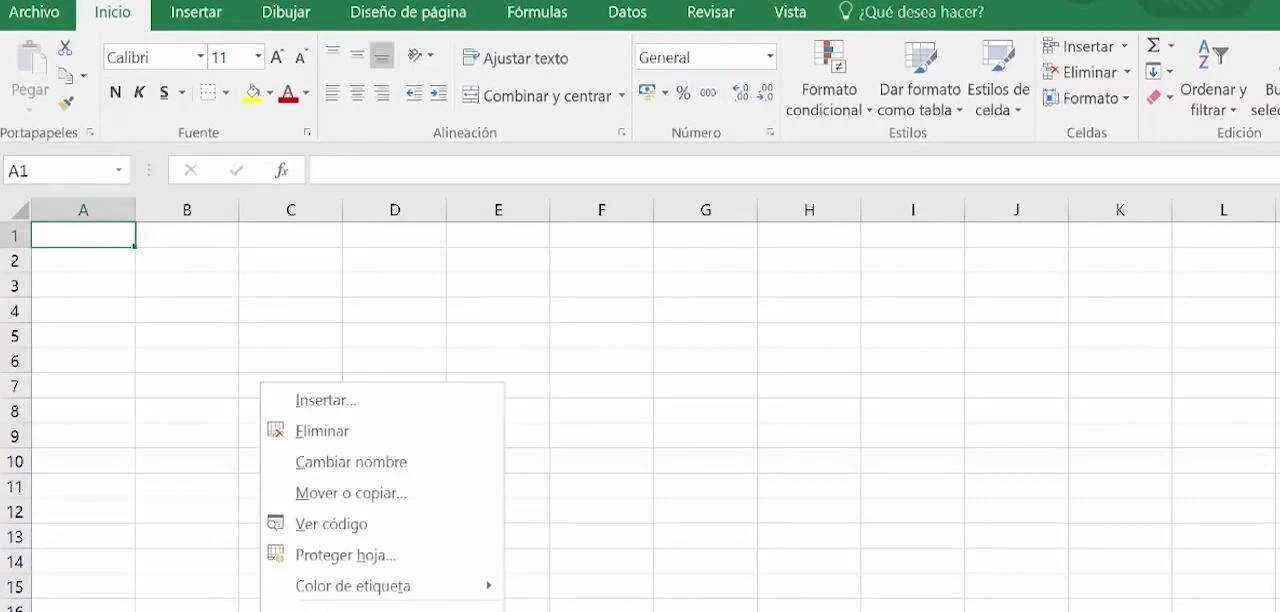Click the insert function fx icon
The width and height of the screenshot is (1280, 612).
click(x=282, y=171)
